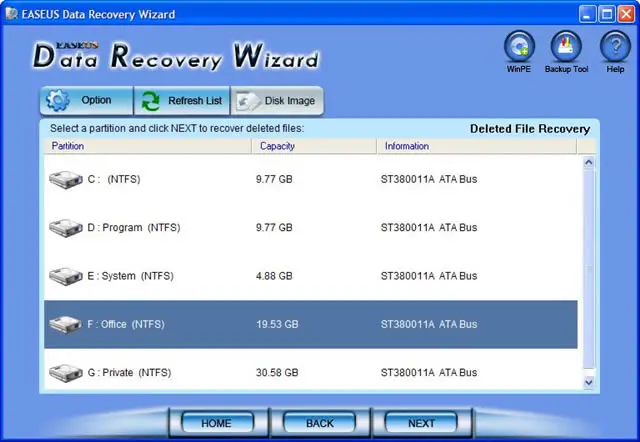Maximize the Data Recovery Wizard window
Screen dimensions: 640x442
click(x=607, y=14)
